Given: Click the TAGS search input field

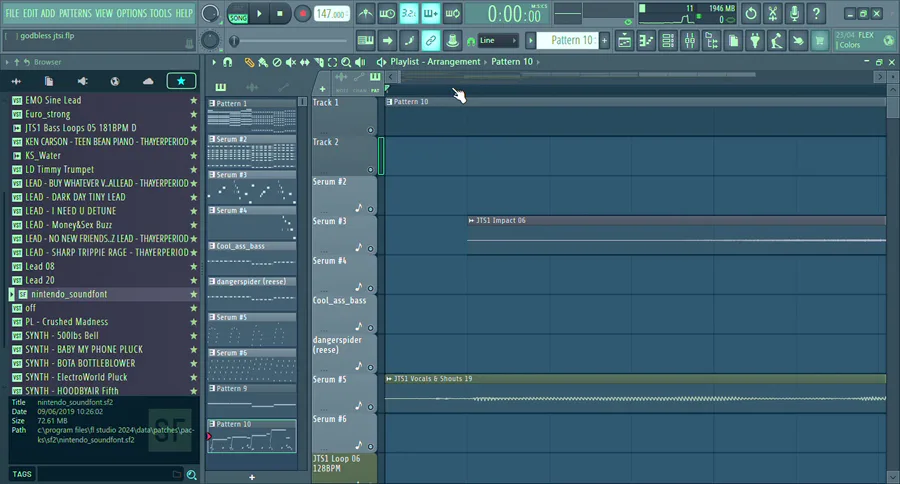Looking at the screenshot, I should (x=110, y=474).
